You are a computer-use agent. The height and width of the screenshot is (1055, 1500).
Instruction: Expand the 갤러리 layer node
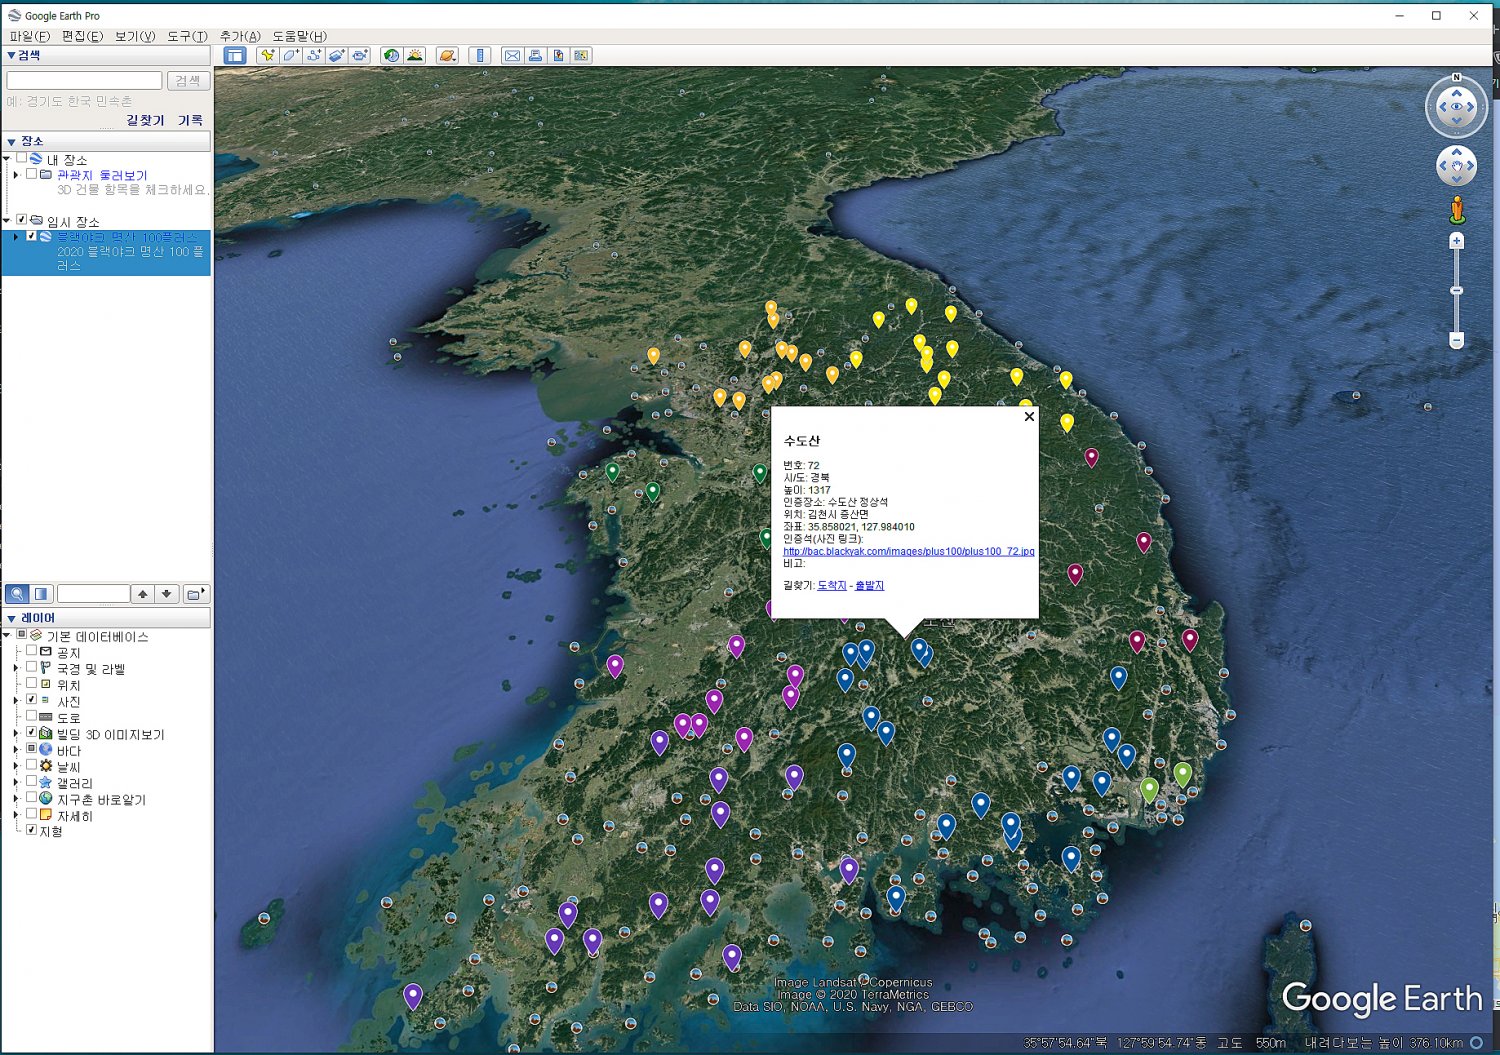coord(16,782)
